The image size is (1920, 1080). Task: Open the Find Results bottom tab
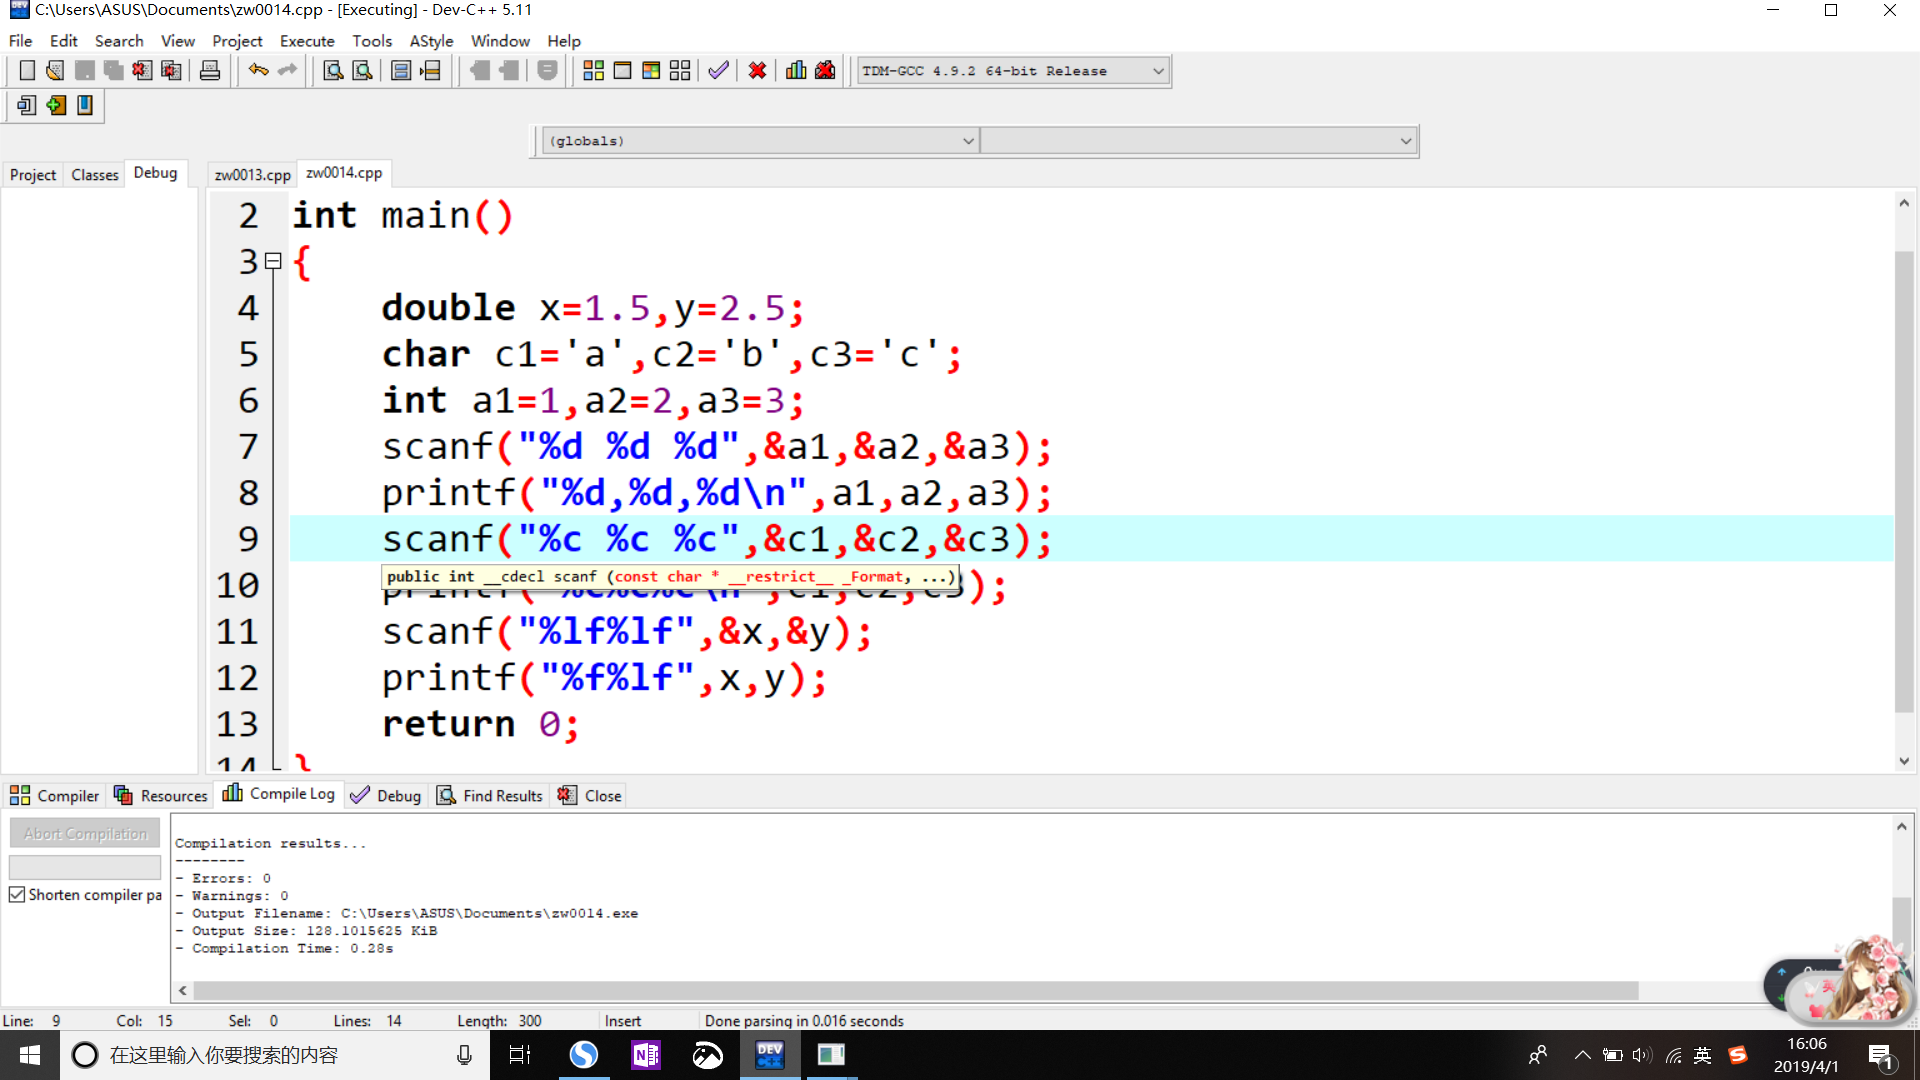(x=490, y=796)
